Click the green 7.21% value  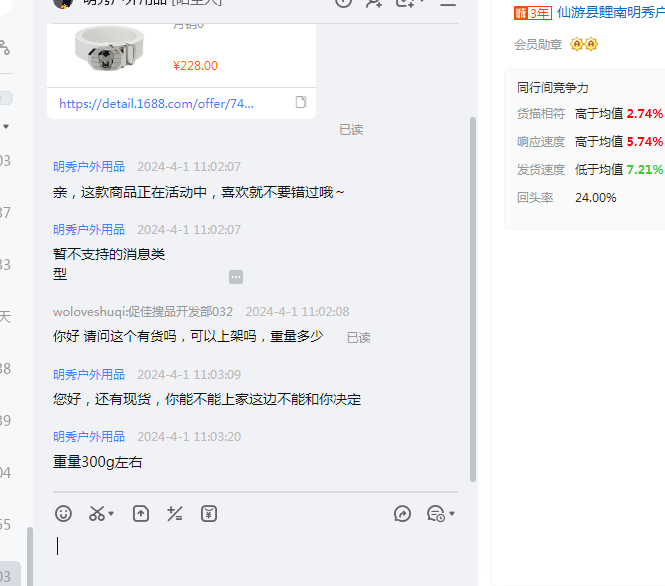[645, 170]
